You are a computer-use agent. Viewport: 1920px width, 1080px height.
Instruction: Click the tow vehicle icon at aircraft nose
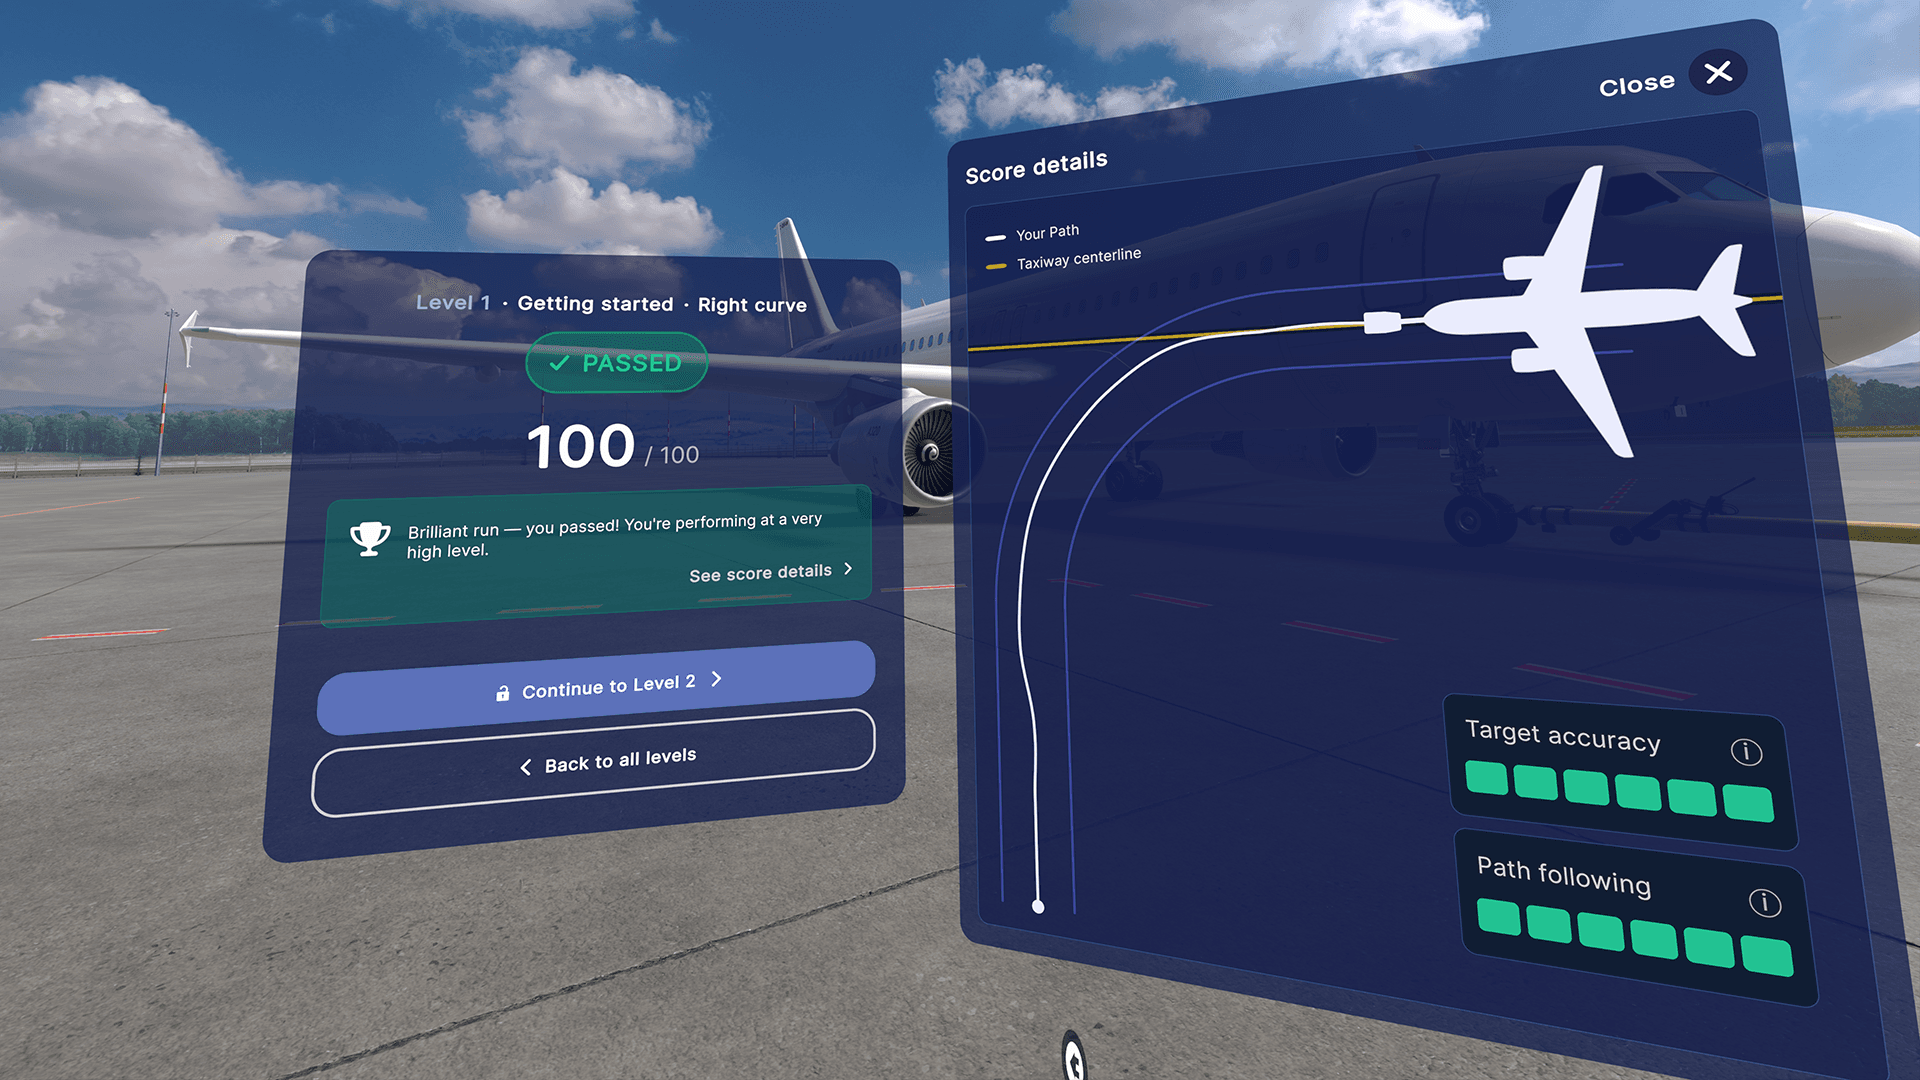click(1382, 323)
